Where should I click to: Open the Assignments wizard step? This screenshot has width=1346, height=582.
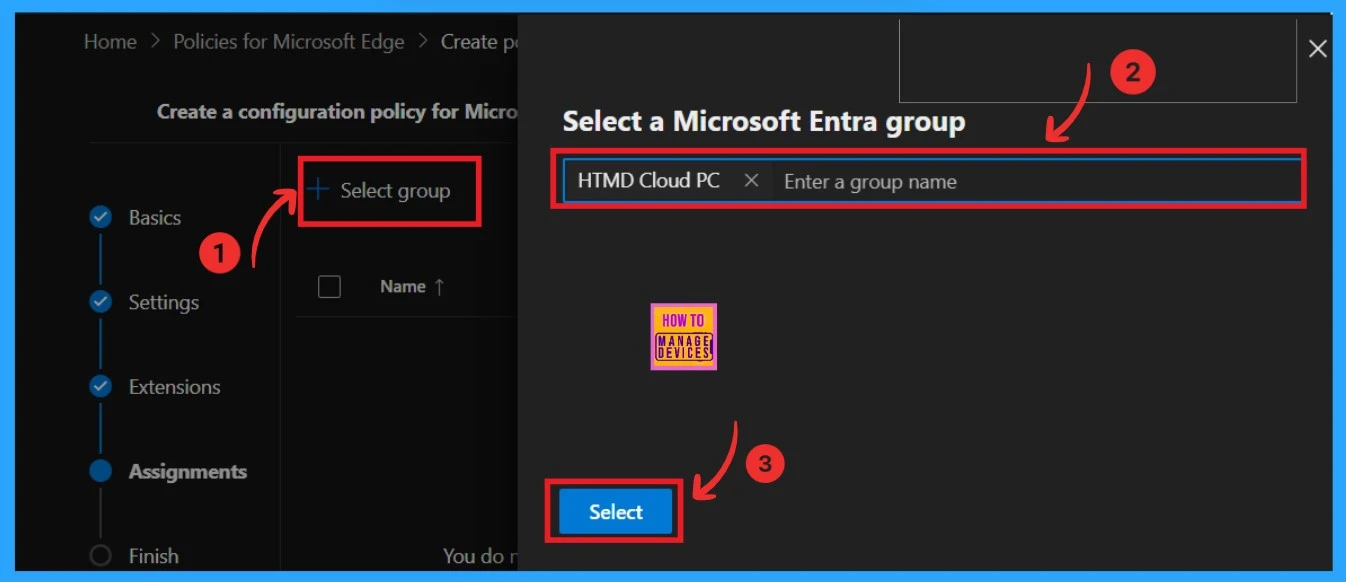pos(188,471)
